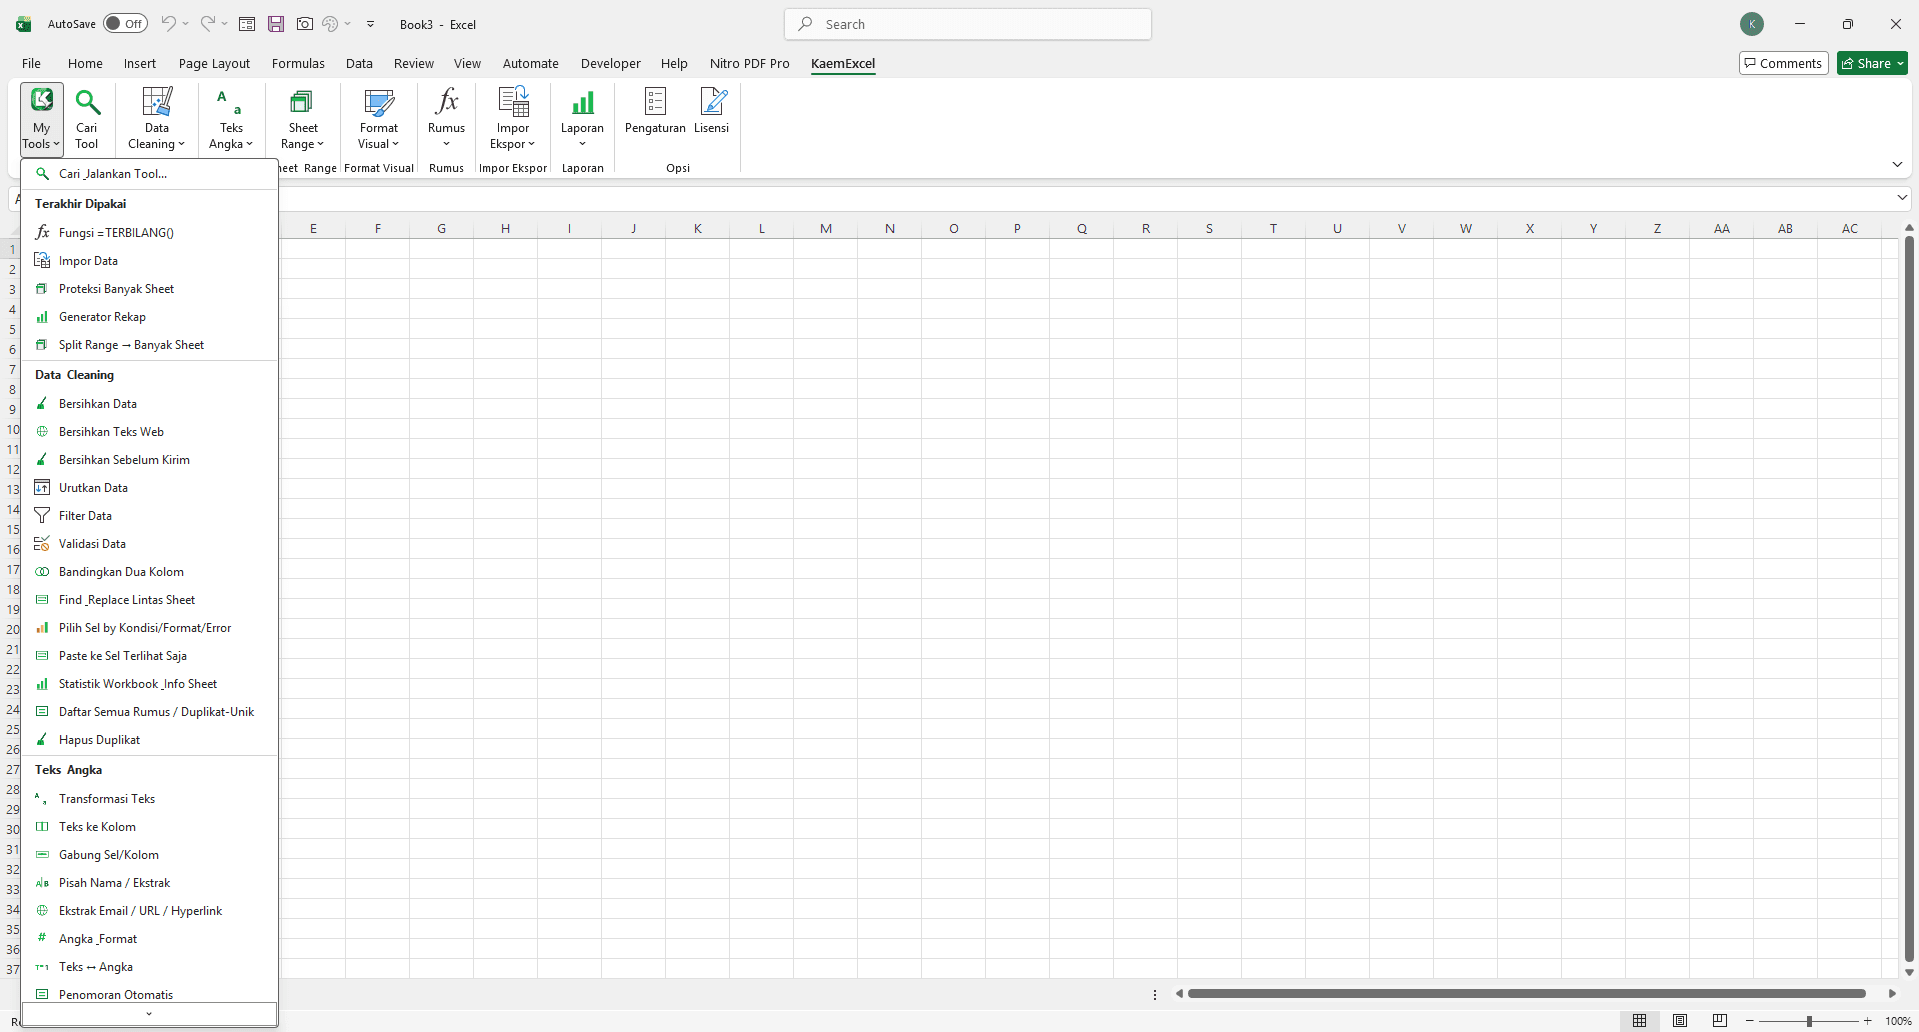
Task: Click zoom level 100% indicator
Action: (1898, 1021)
